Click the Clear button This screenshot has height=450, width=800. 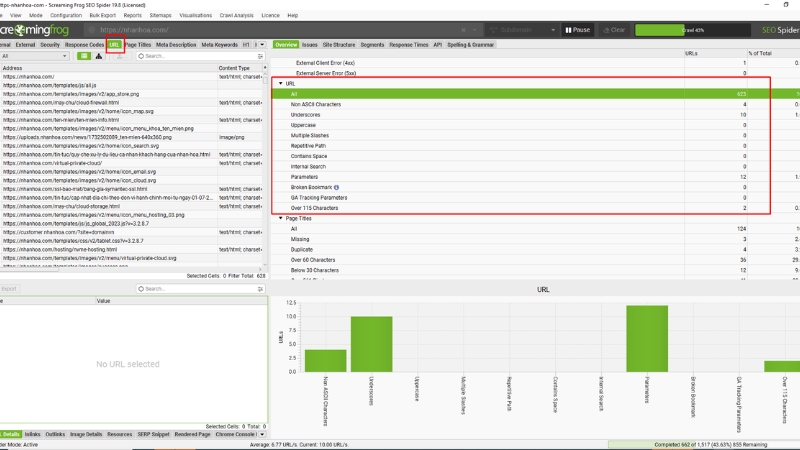[614, 30]
